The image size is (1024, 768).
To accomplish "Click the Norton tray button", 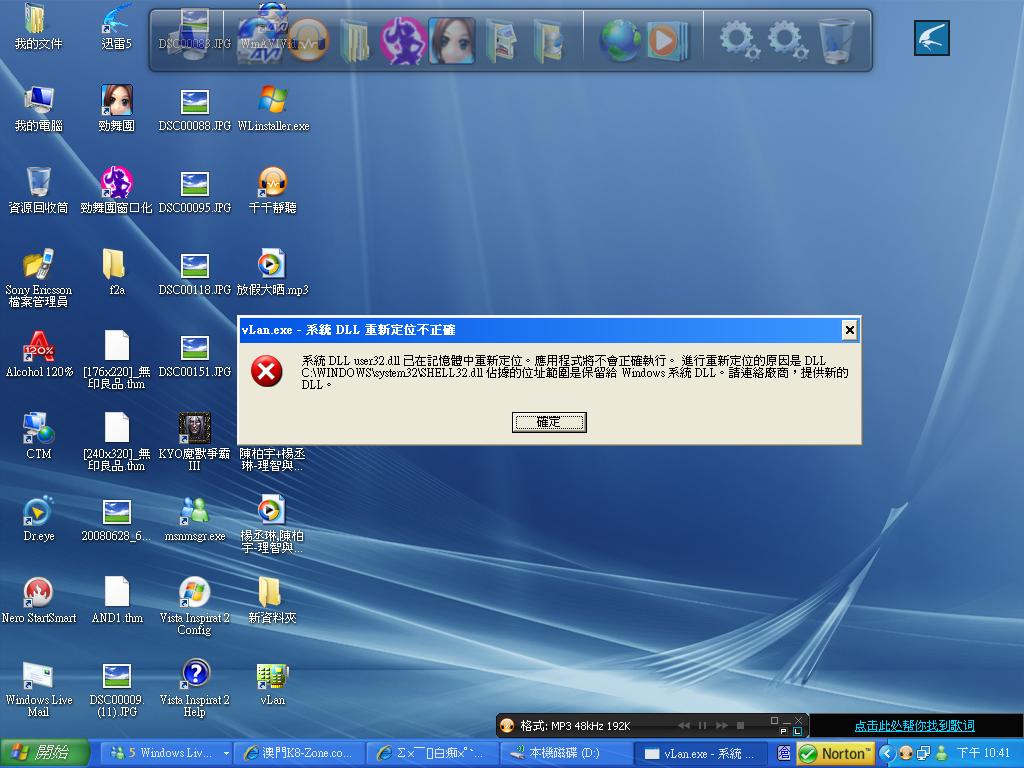I will [x=836, y=754].
